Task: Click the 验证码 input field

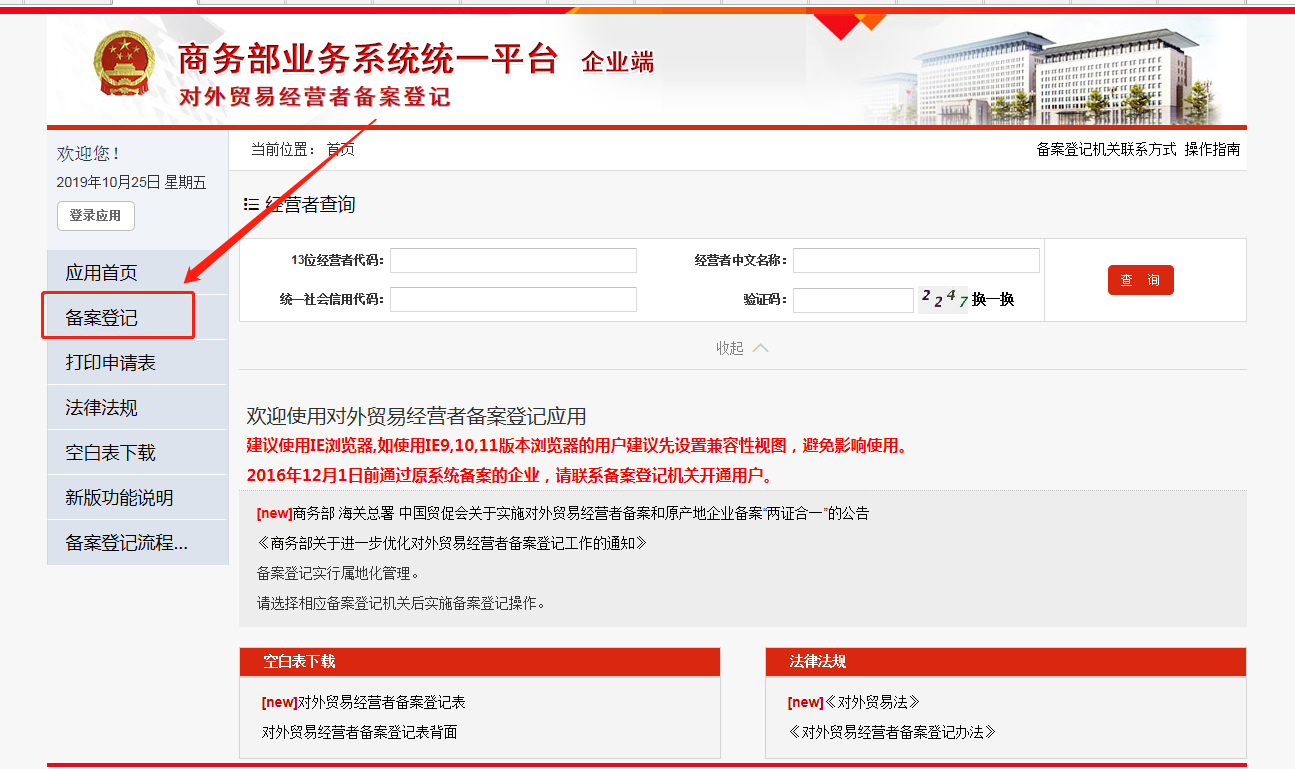Action: tap(852, 300)
